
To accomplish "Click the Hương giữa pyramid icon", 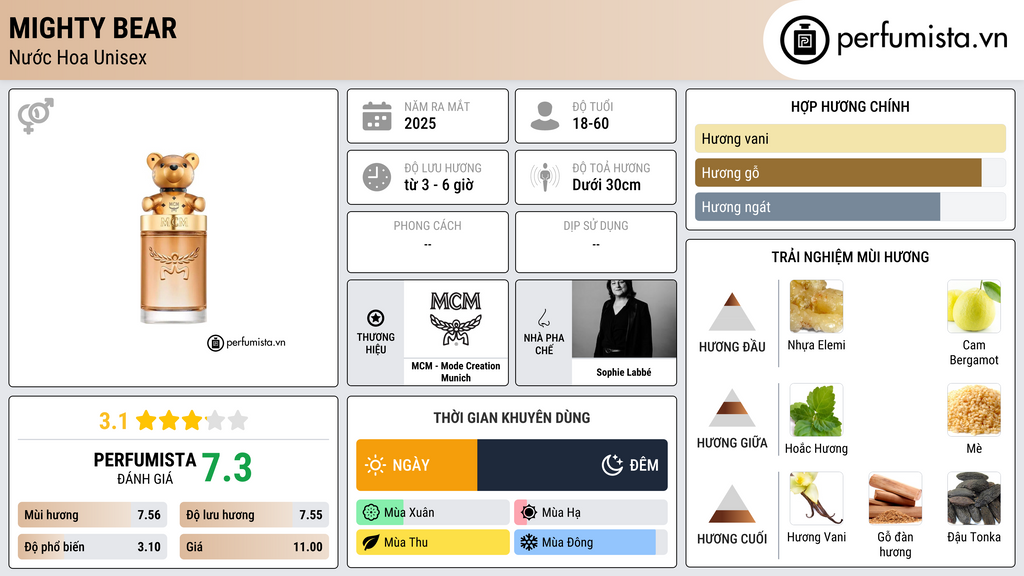I will pyautogui.click(x=732, y=408).
